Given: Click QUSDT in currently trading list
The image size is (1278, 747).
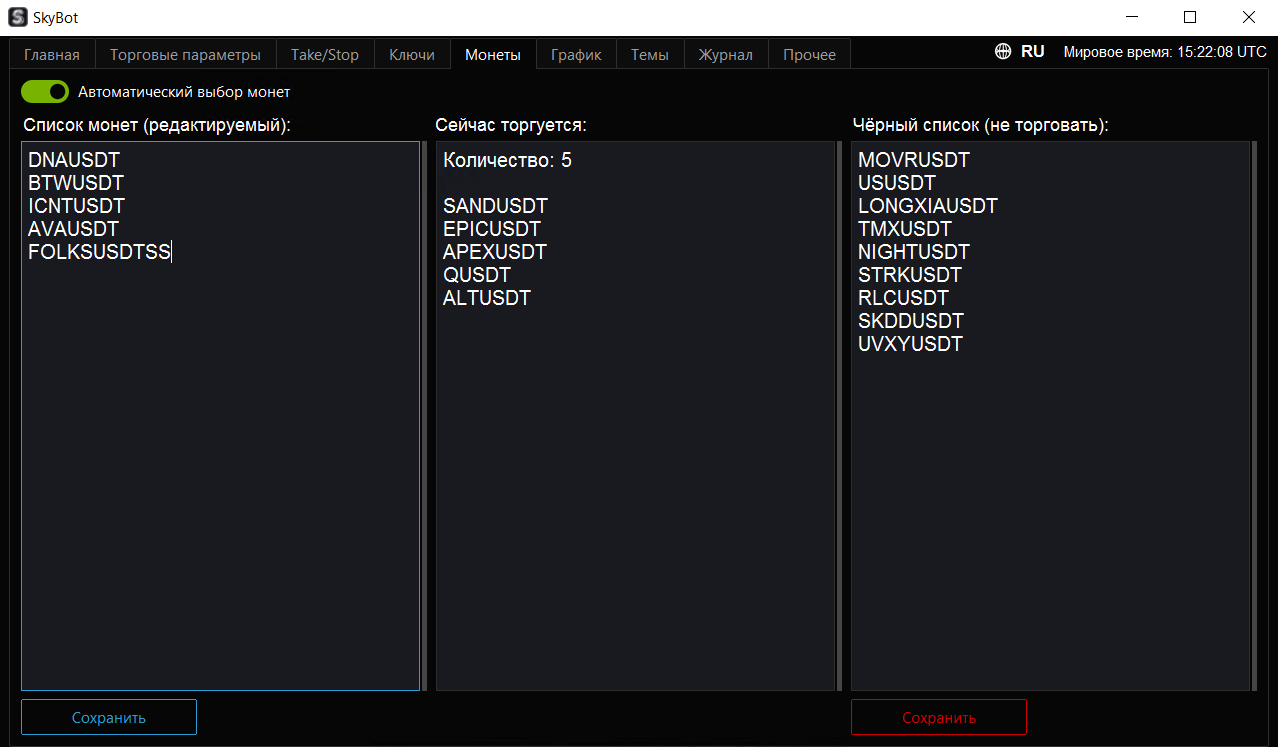Looking at the screenshot, I should tap(477, 275).
